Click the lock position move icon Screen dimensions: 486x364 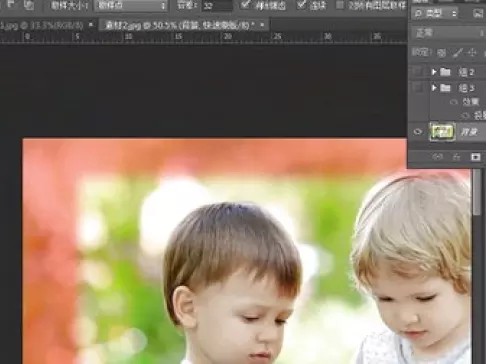[472, 53]
